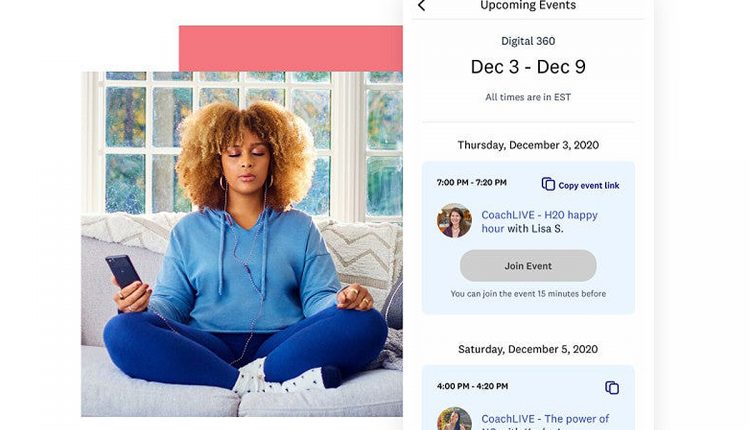Click the coral pink color block

pos(291,48)
